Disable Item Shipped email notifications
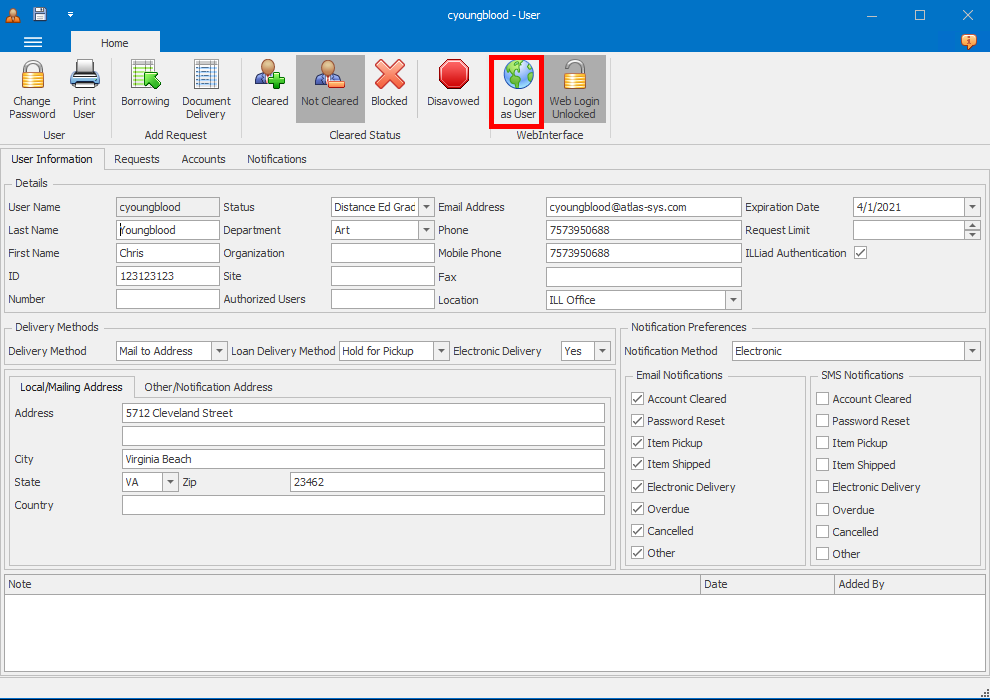The image size is (990, 700). click(637, 464)
